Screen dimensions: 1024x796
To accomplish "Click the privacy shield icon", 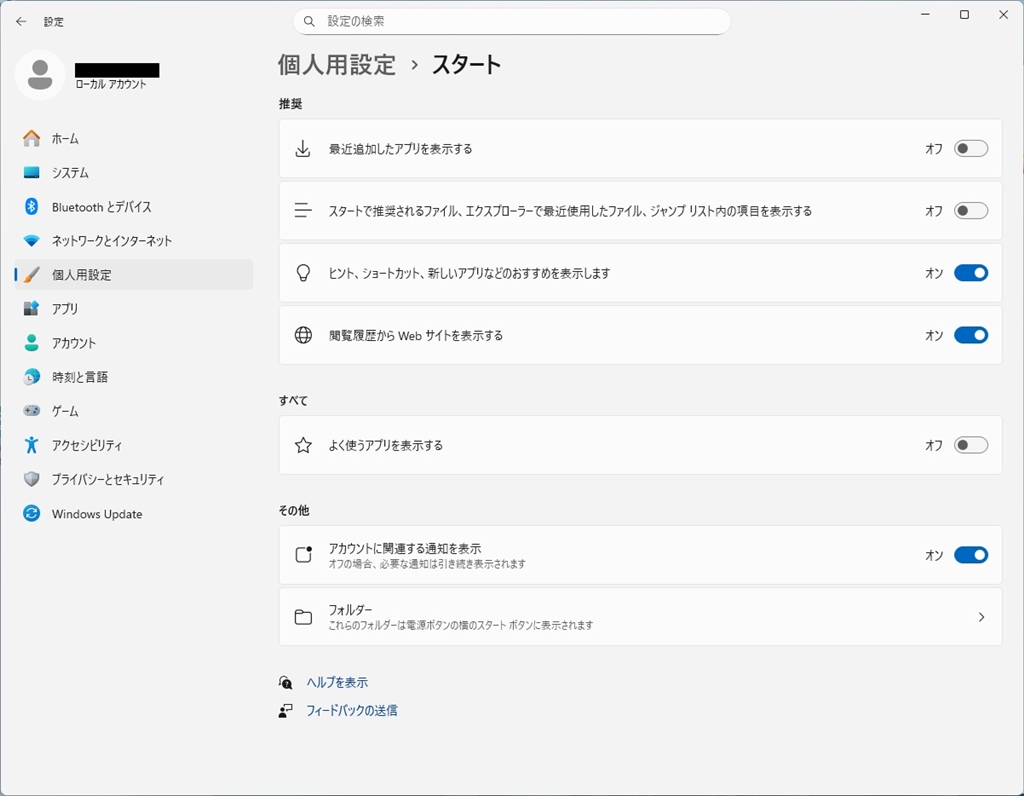I will point(32,479).
